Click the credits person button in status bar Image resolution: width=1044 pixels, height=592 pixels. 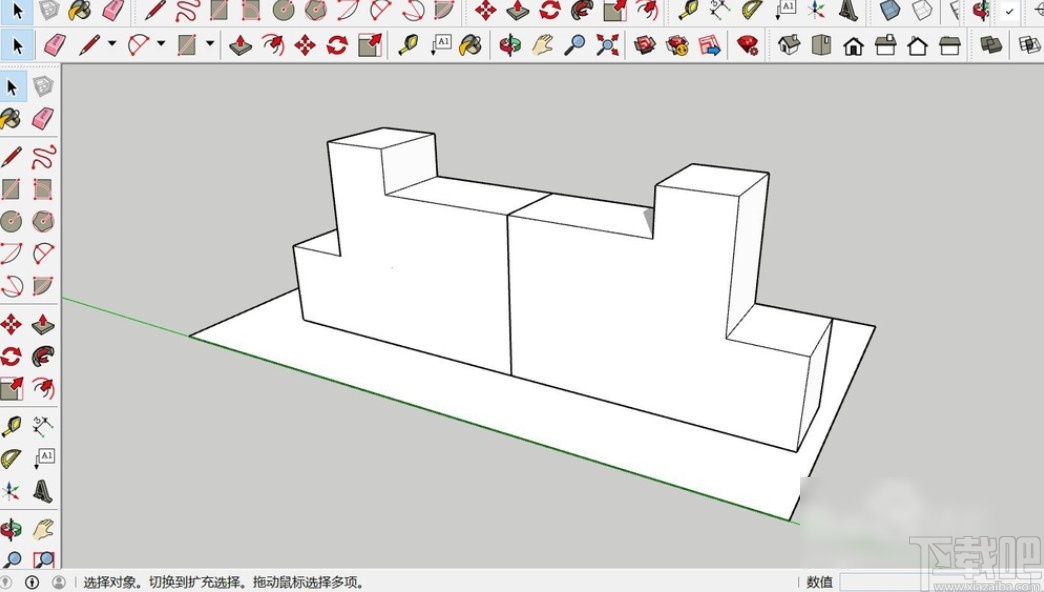click(58, 582)
